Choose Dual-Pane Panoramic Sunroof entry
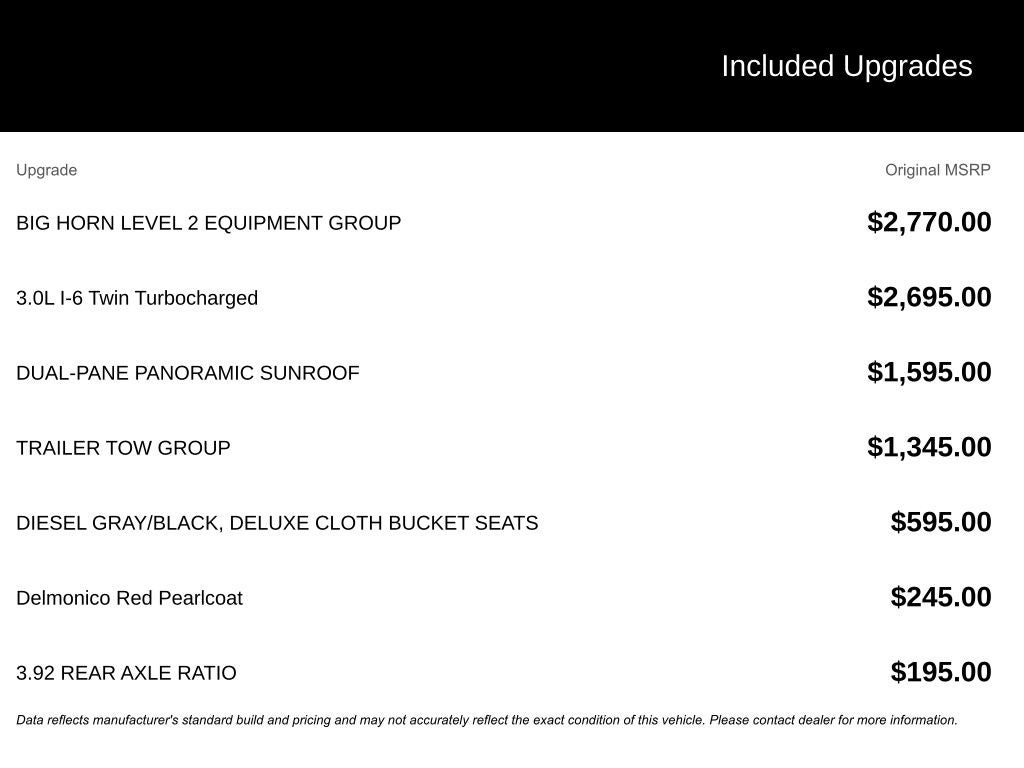 pos(187,373)
